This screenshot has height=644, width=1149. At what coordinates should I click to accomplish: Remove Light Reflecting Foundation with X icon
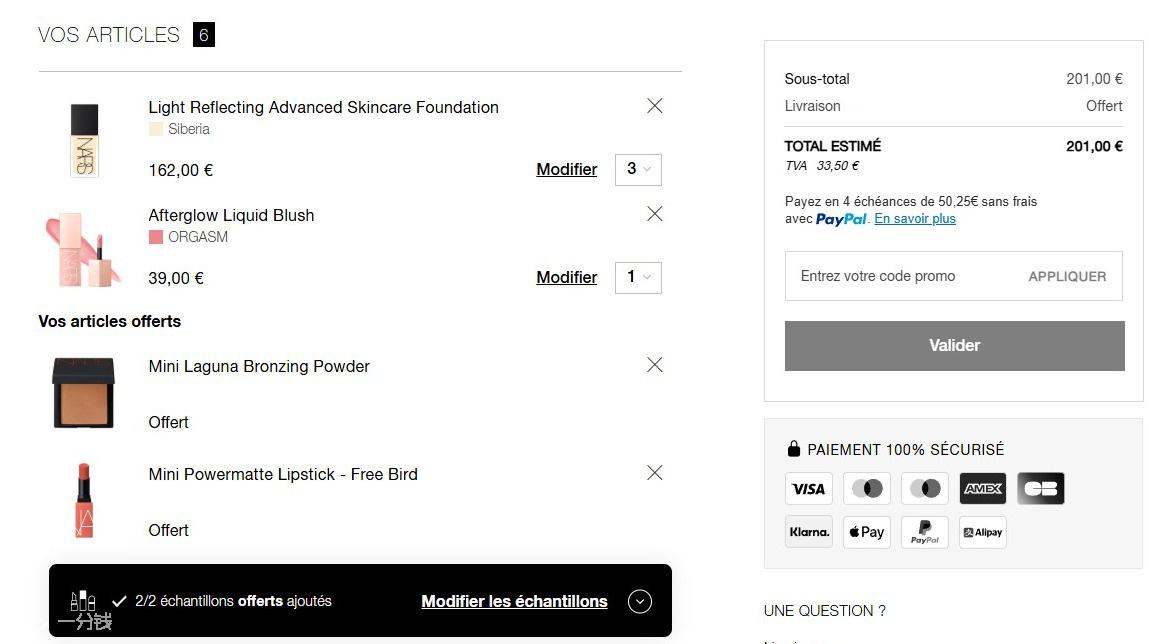click(654, 106)
